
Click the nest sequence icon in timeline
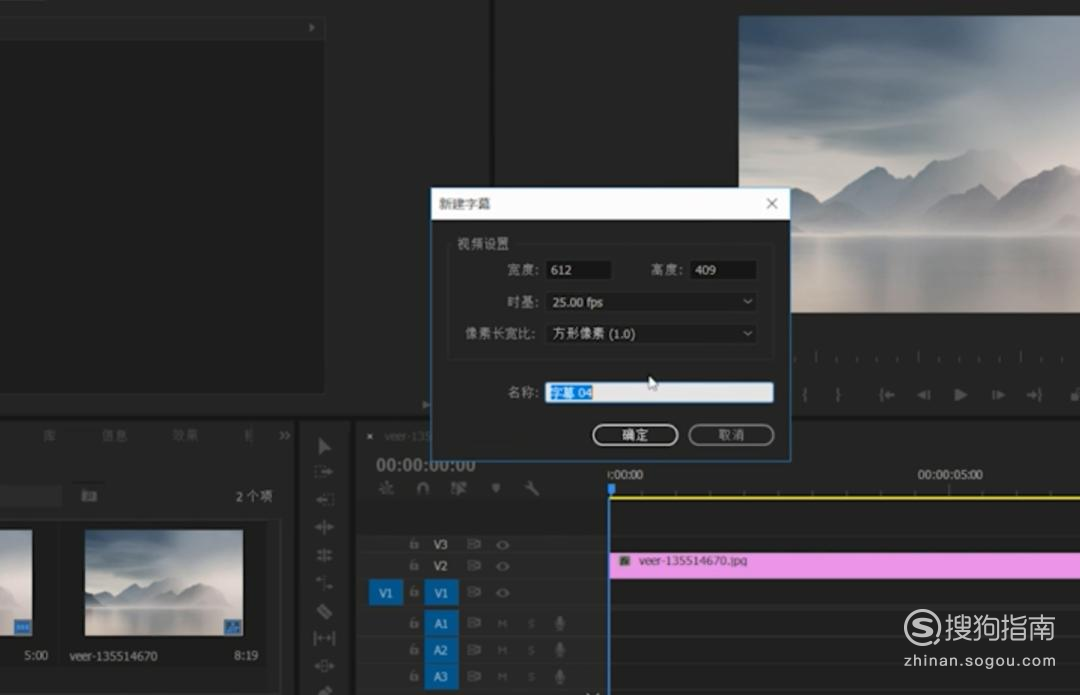[386, 488]
